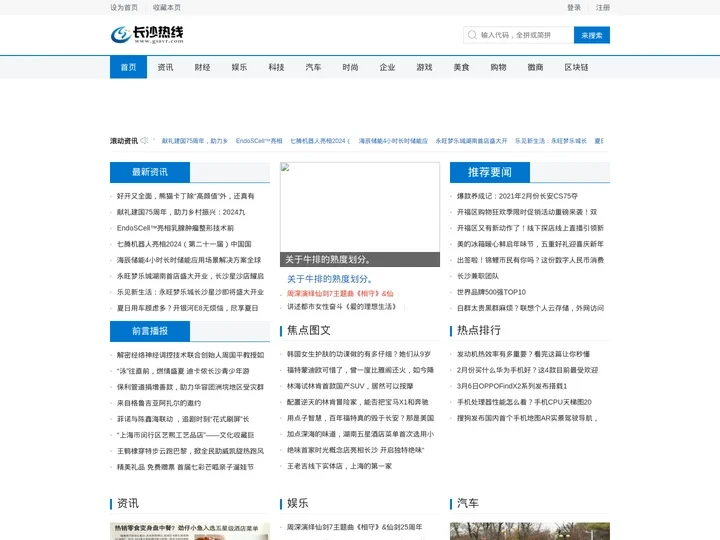Open red link 周深演绎仙剑7主题曲《相守》
Viewport: 720px width, 540px height.
(340, 293)
